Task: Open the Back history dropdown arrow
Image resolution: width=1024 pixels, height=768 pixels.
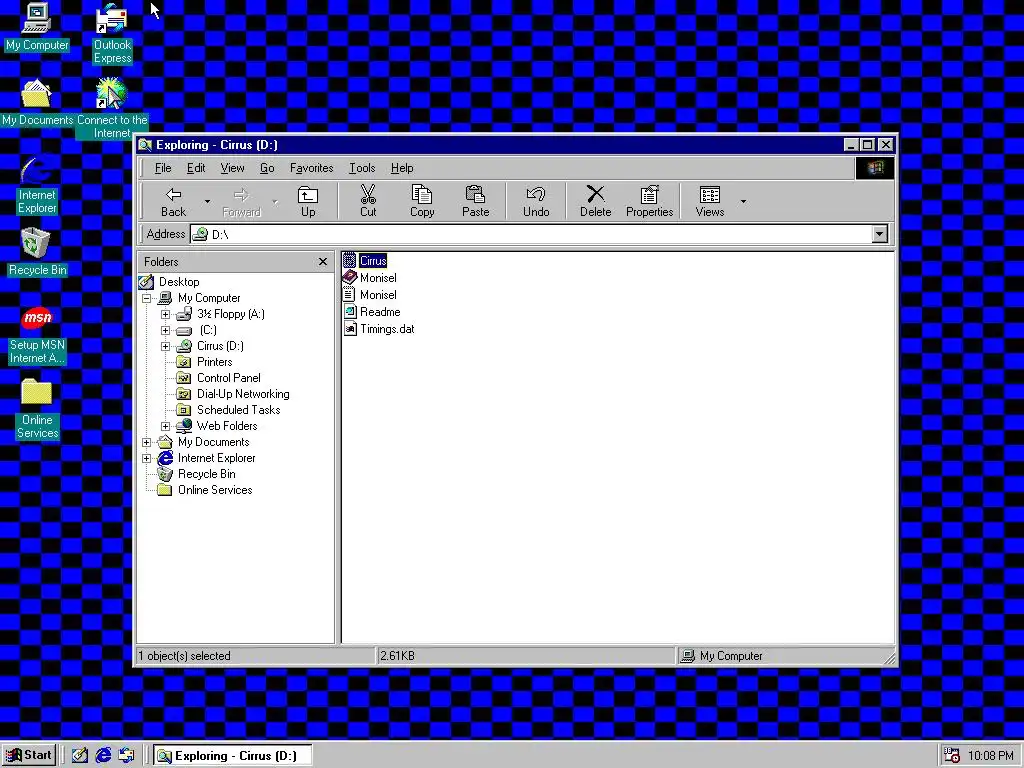Action: click(207, 201)
